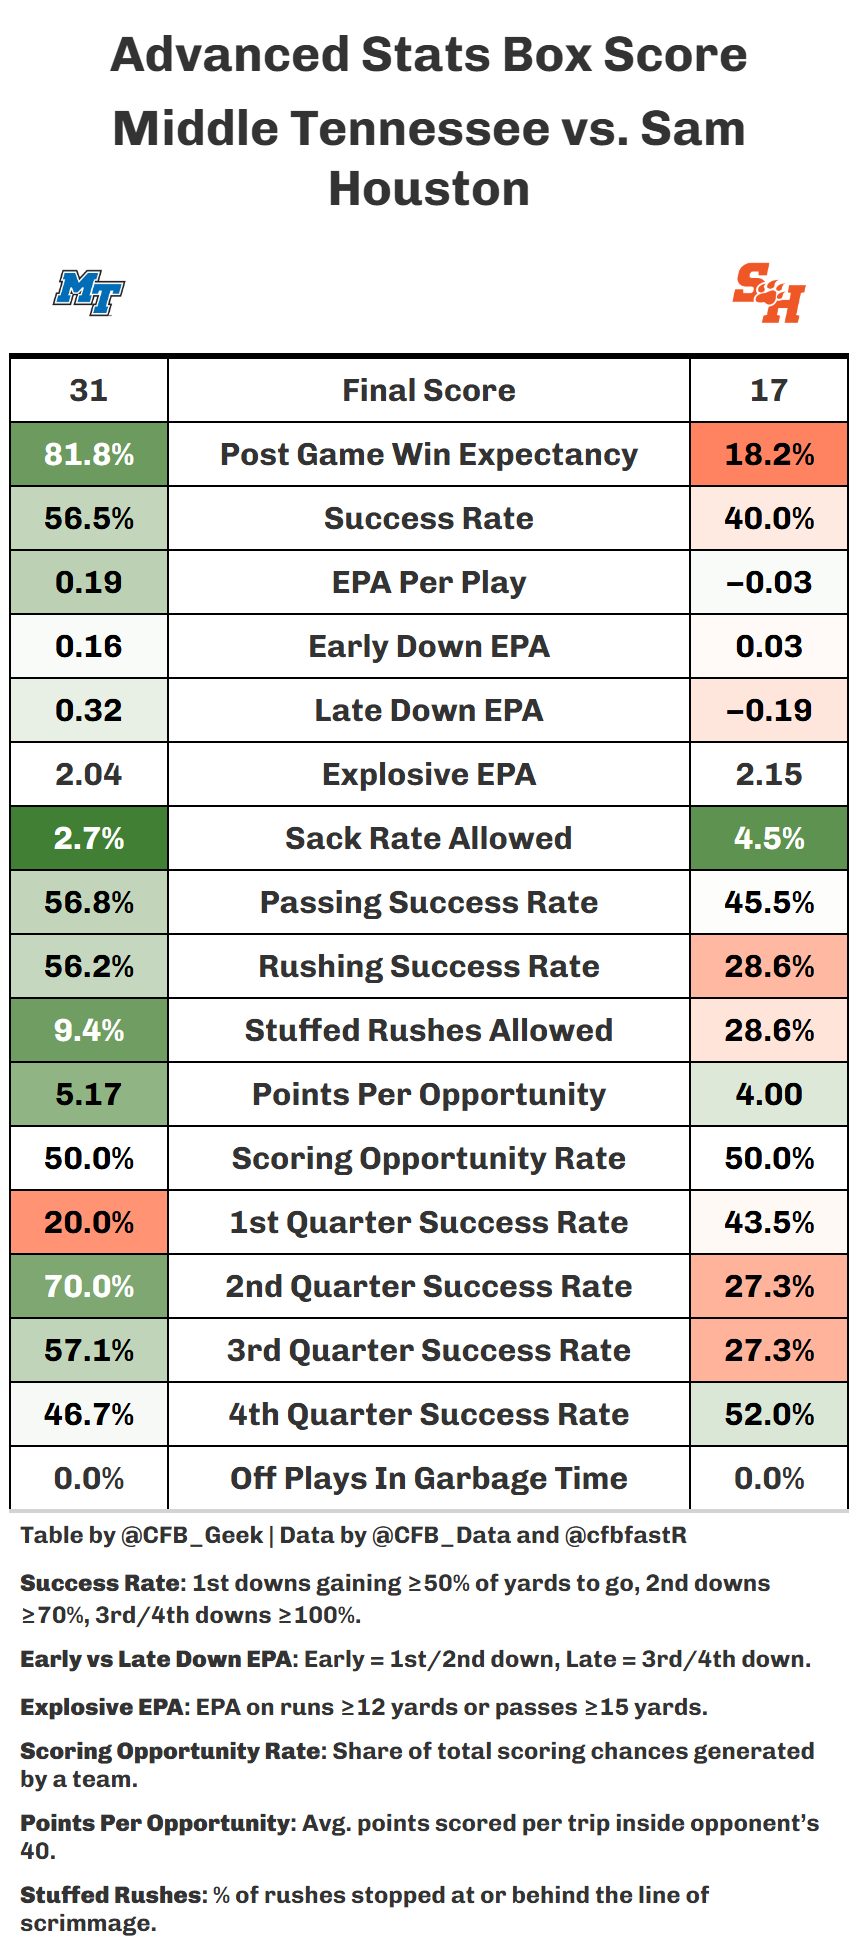Select Sam Houston's 4.5% sack rate cell
This screenshot has height=1958, width=858.
click(x=769, y=838)
